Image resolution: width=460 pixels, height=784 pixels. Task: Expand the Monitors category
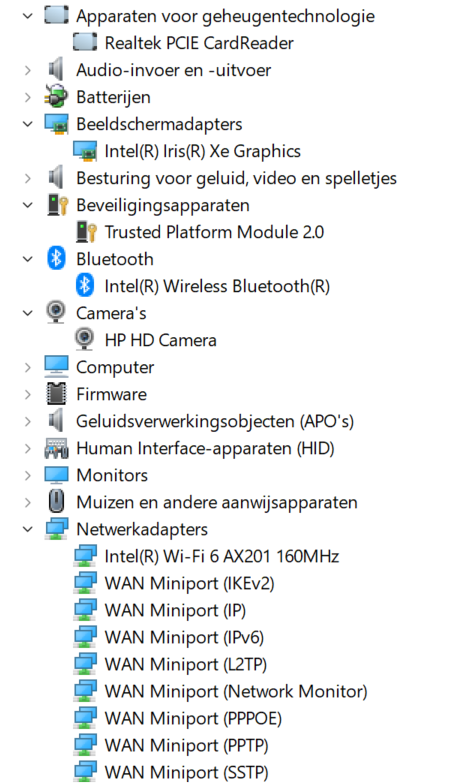28,475
